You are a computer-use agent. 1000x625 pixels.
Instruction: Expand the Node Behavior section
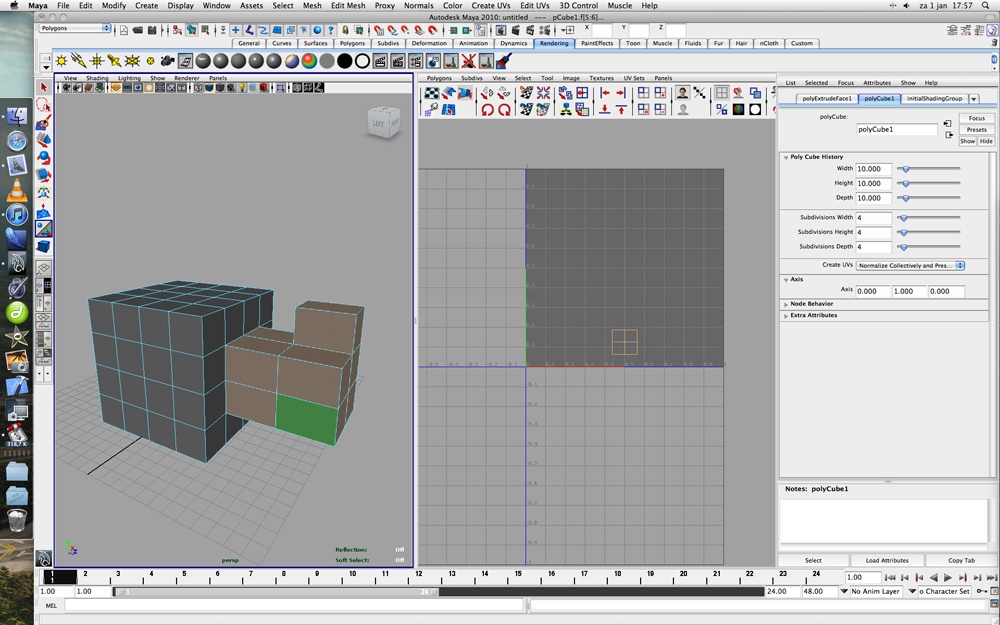coord(786,304)
